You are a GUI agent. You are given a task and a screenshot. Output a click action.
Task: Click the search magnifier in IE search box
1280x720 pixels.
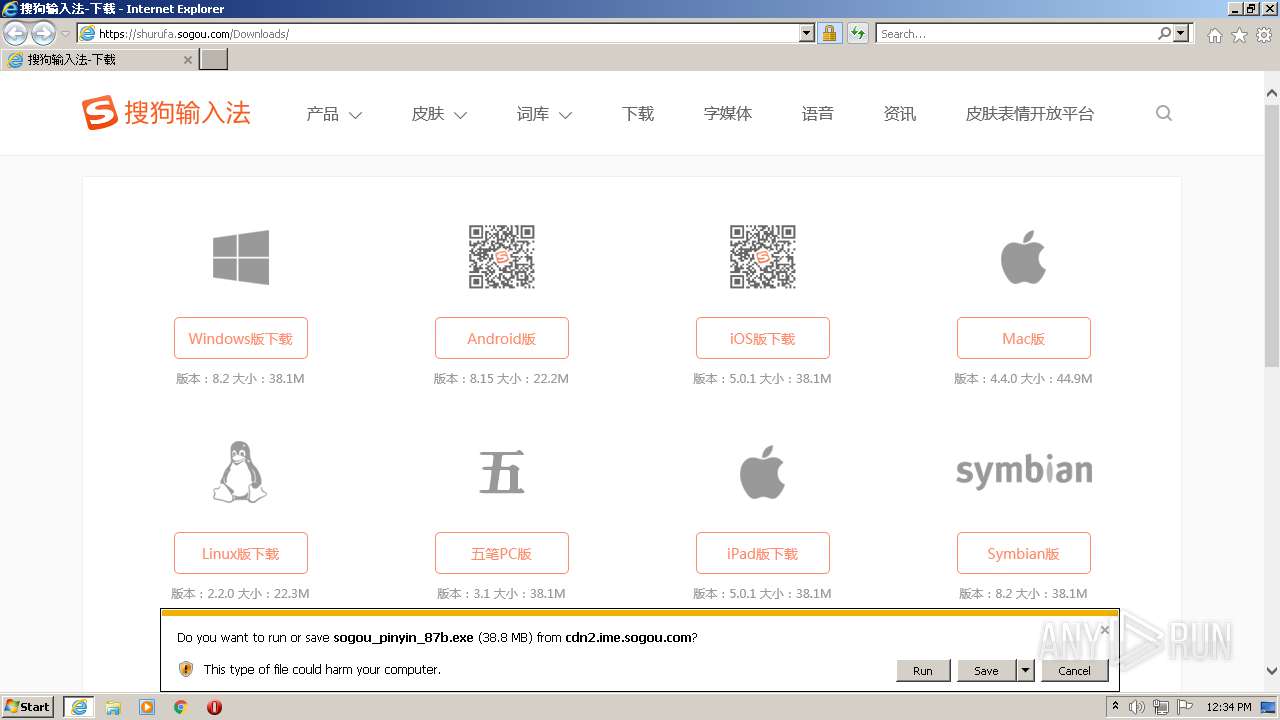tap(1164, 33)
